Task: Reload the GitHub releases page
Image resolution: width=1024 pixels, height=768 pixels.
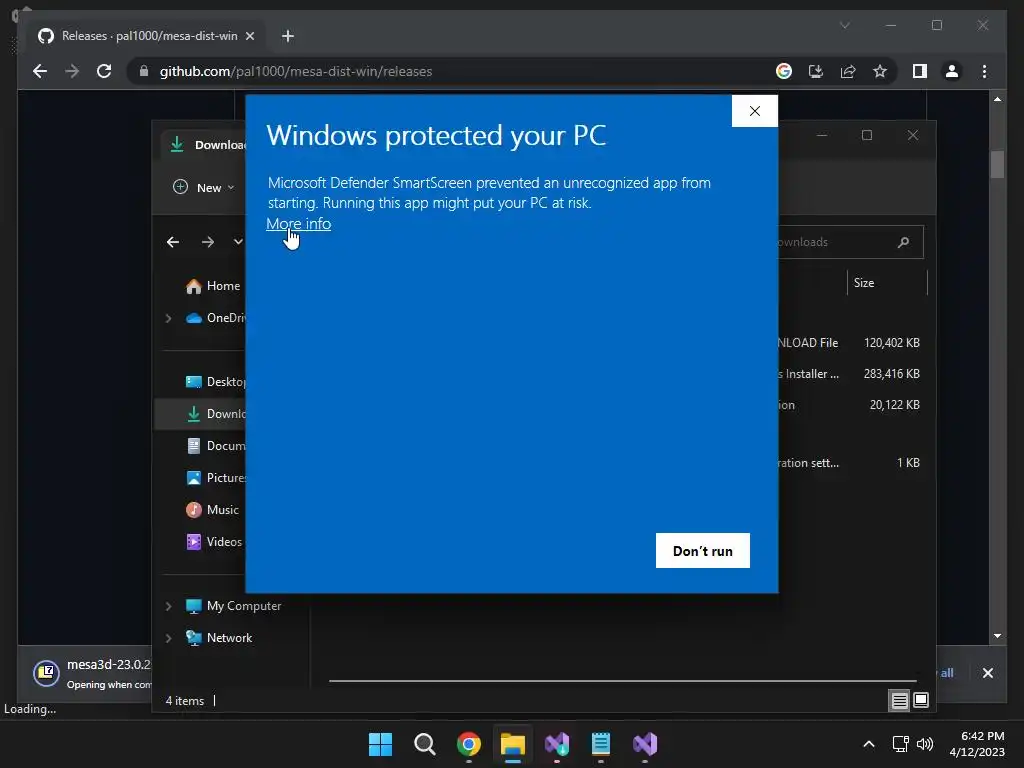Action: coord(104,71)
